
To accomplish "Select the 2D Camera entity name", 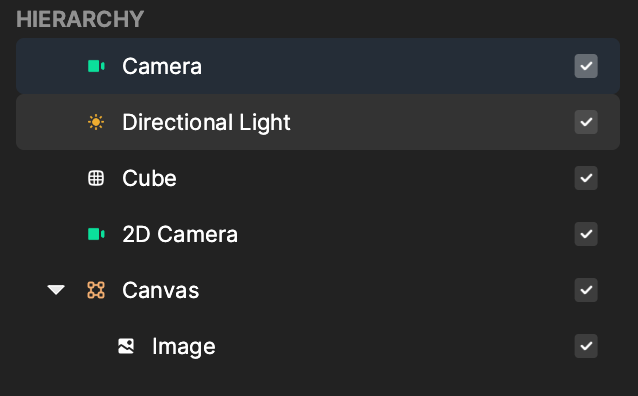I will [x=180, y=234].
